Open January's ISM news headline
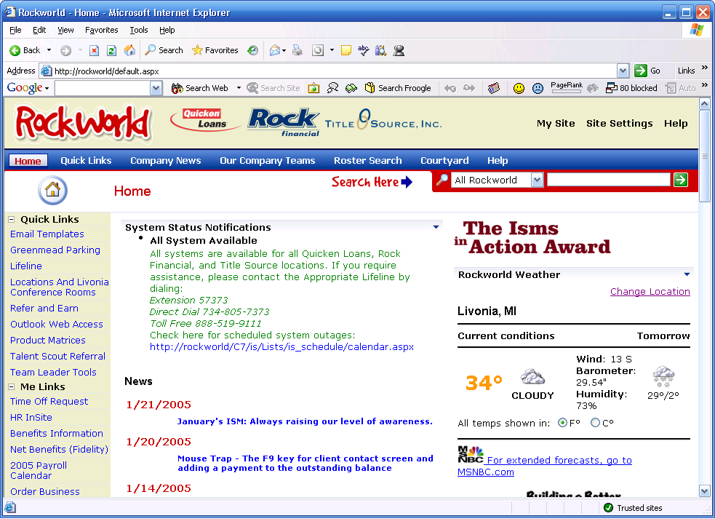Image resolution: width=715 pixels, height=519 pixels. coord(305,421)
